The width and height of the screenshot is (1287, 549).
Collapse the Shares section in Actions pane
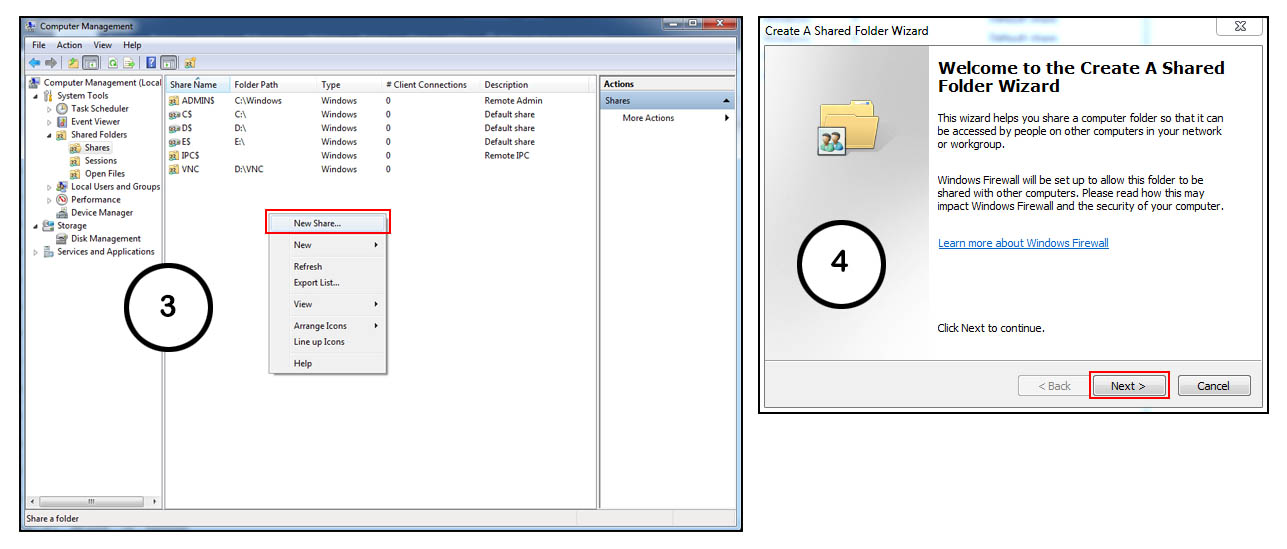[726, 101]
